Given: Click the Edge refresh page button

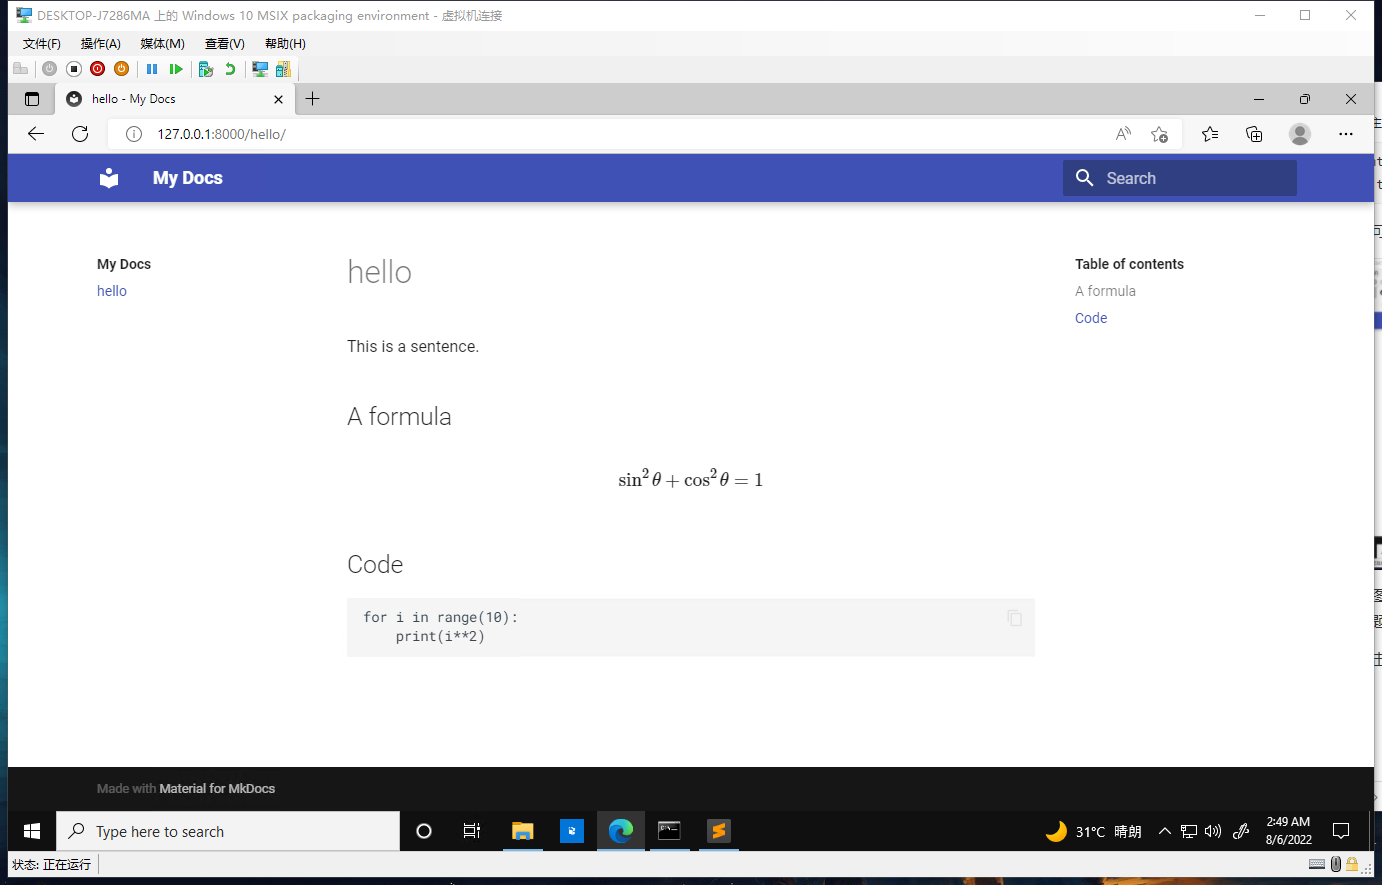Looking at the screenshot, I should point(80,134).
